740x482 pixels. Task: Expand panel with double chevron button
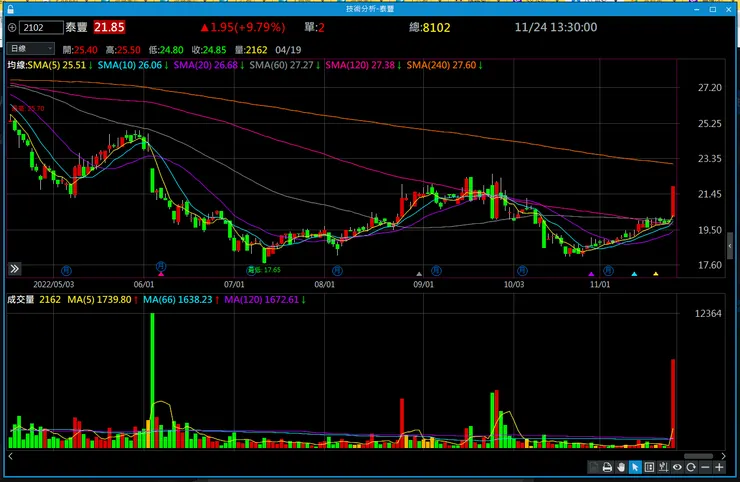pyautogui.click(x=15, y=269)
